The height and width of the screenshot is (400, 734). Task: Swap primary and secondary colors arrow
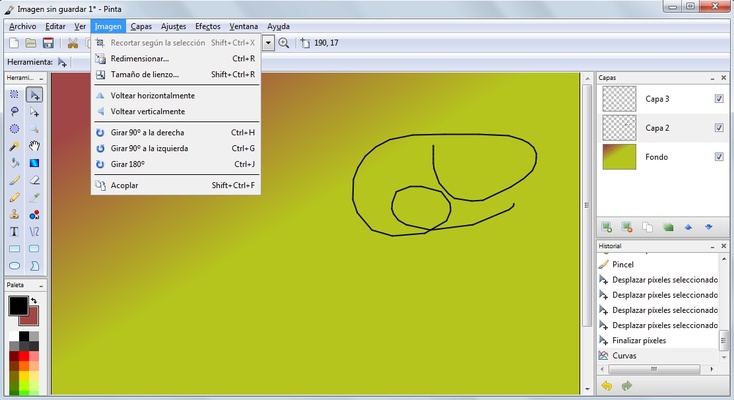tap(34, 300)
